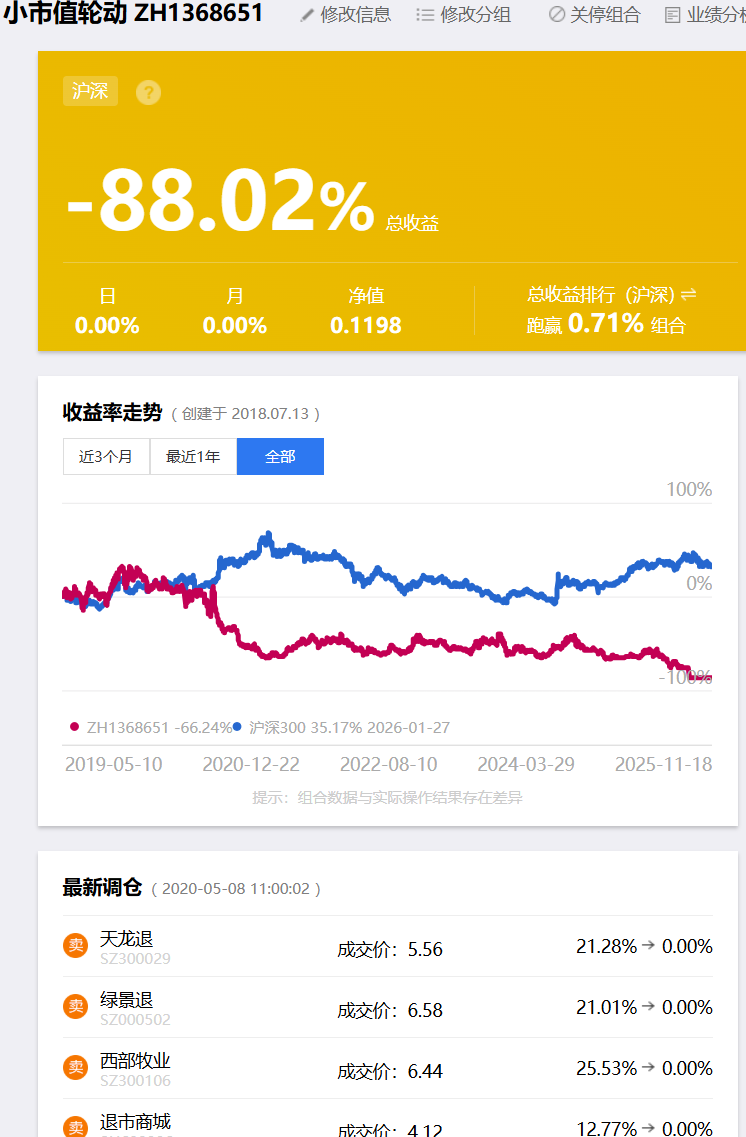Click the list icon for 修改分组
Viewport: 746px width, 1137px height.
425,15
